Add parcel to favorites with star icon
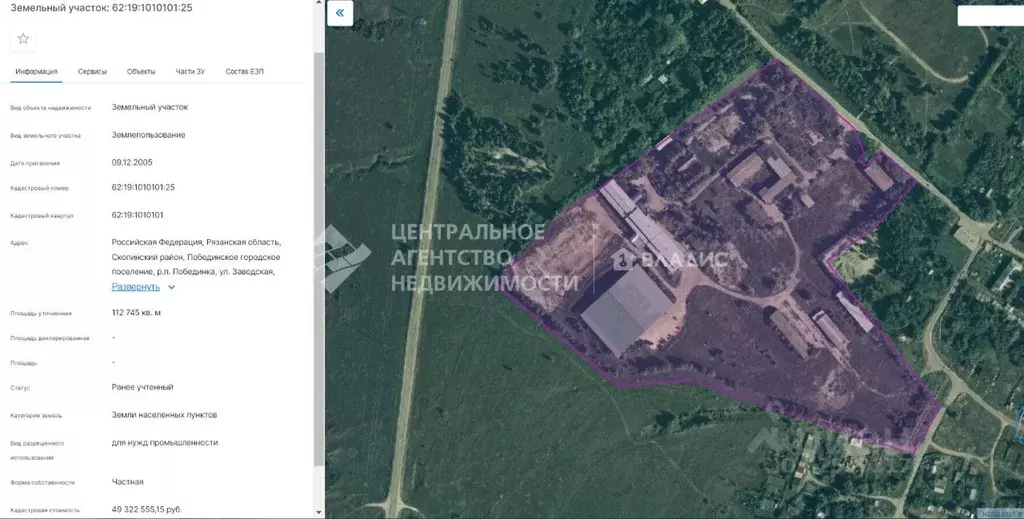 23,39
